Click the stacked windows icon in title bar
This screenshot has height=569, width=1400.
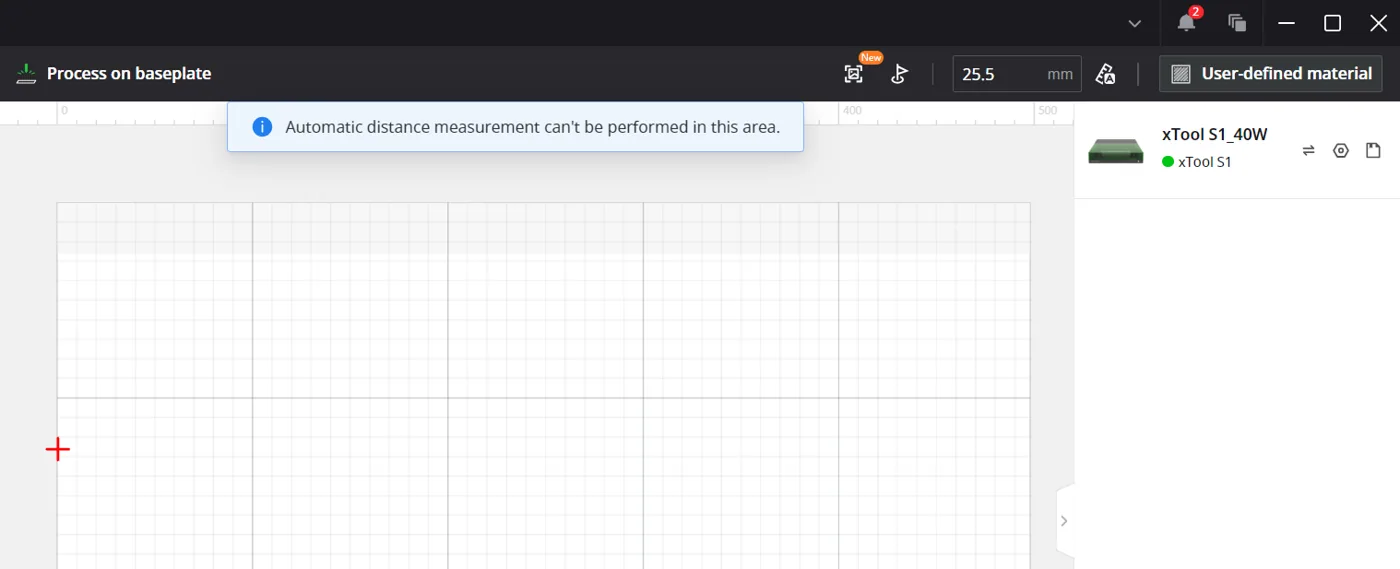point(1237,23)
